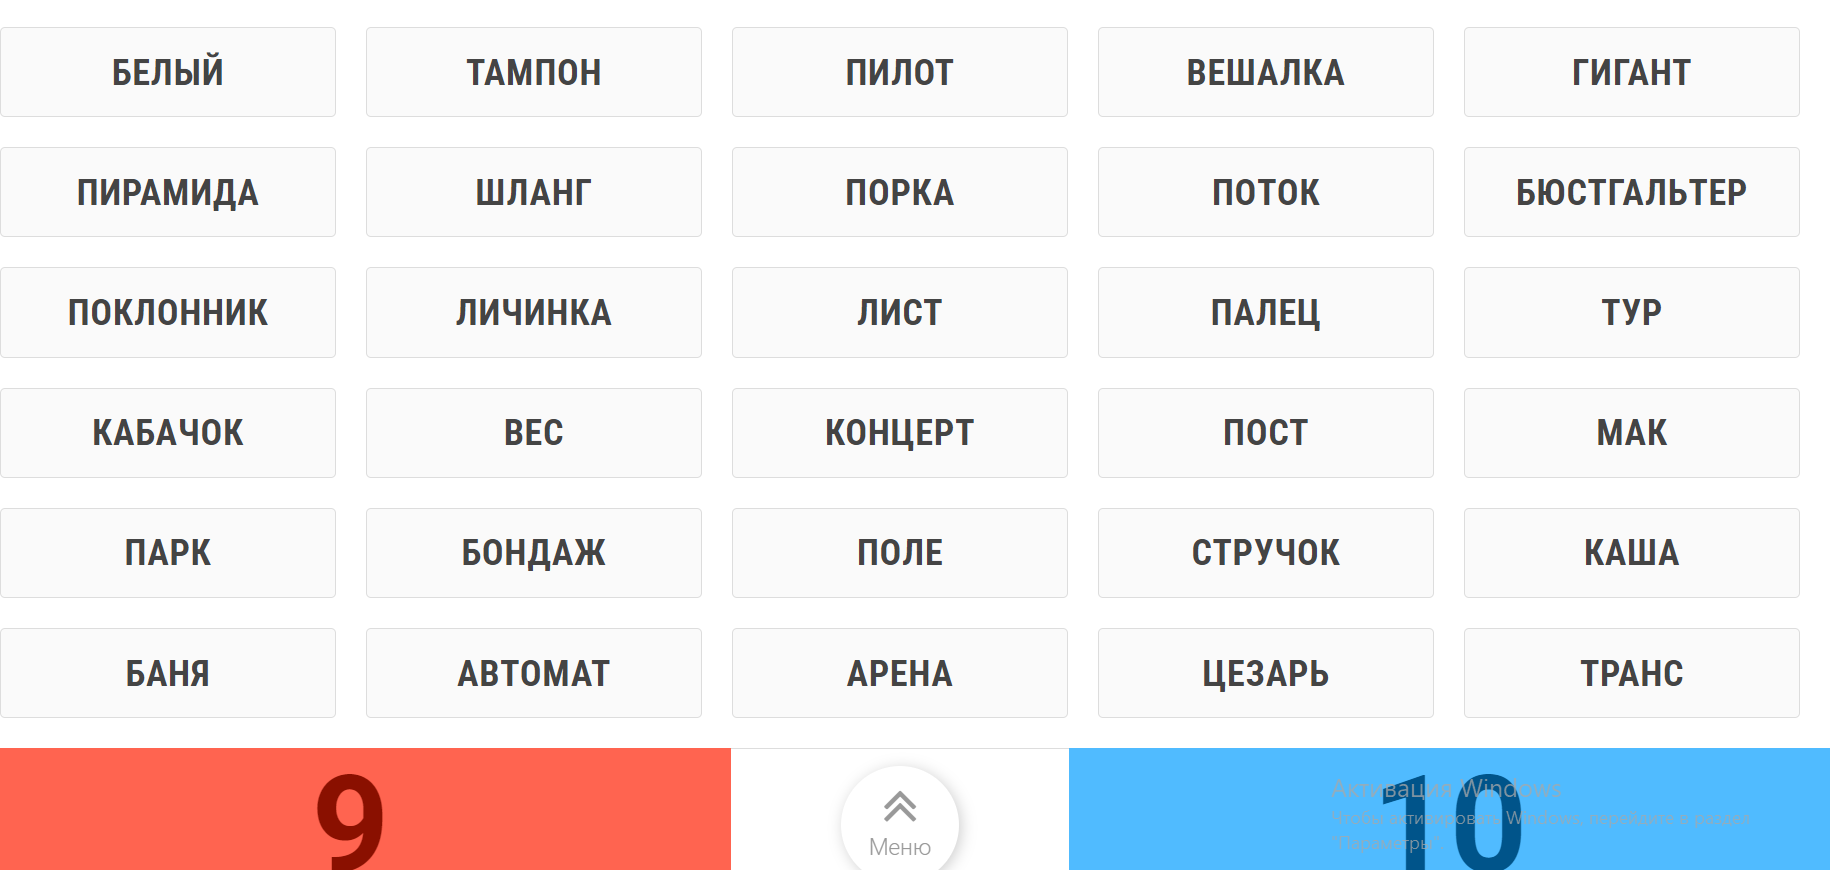Choose the ШЛАНГ card
Viewport: 1830px width, 870px height.
[x=534, y=192]
